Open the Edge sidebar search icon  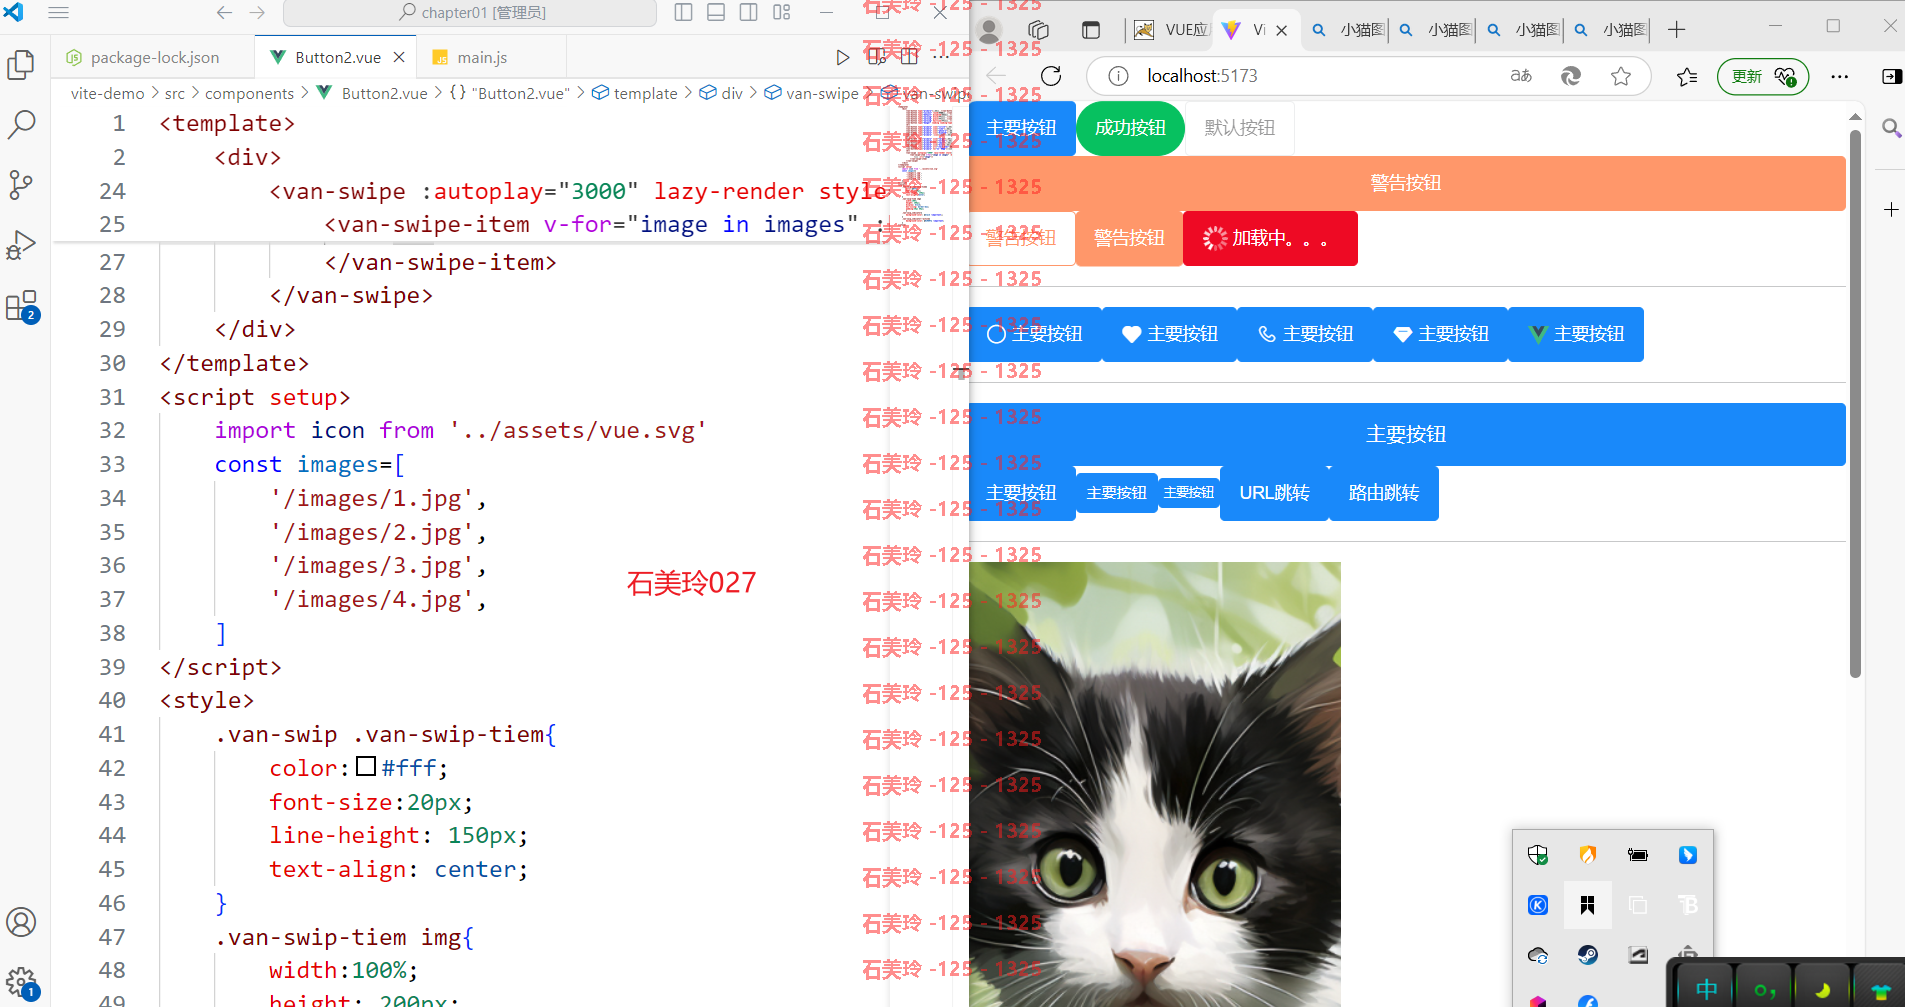point(1891,128)
